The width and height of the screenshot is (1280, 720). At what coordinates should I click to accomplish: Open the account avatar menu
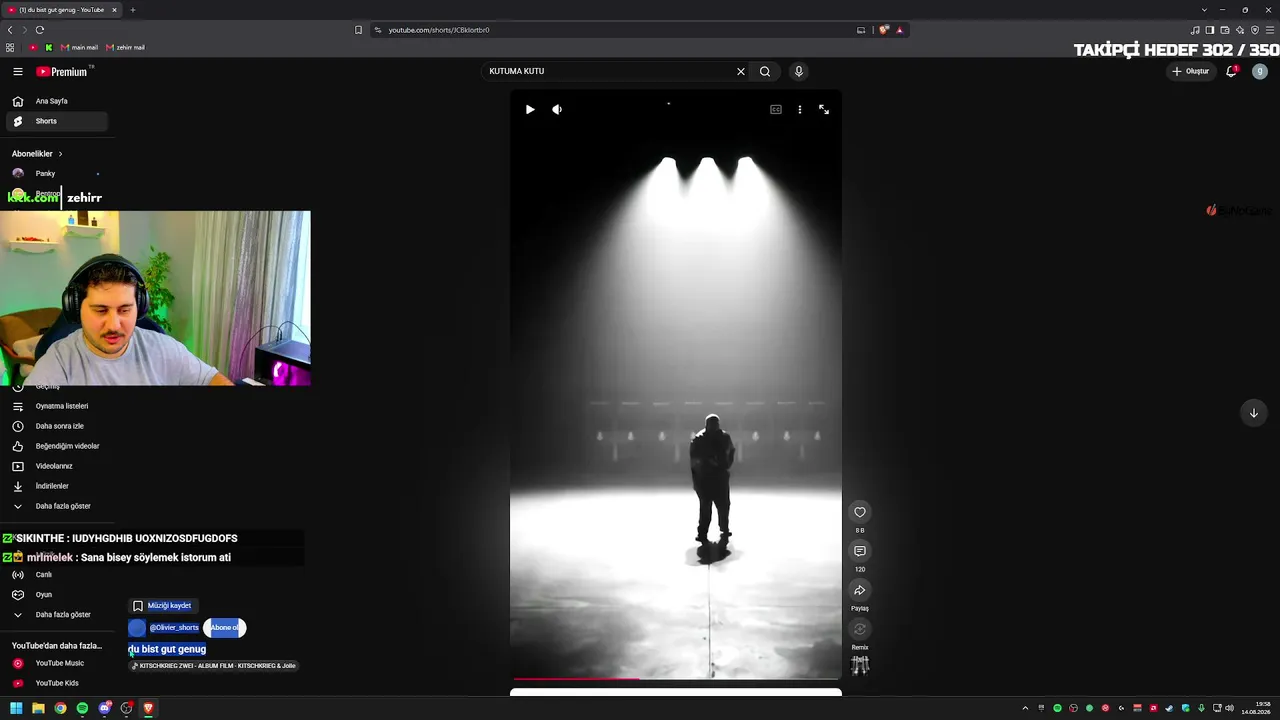(x=1260, y=71)
